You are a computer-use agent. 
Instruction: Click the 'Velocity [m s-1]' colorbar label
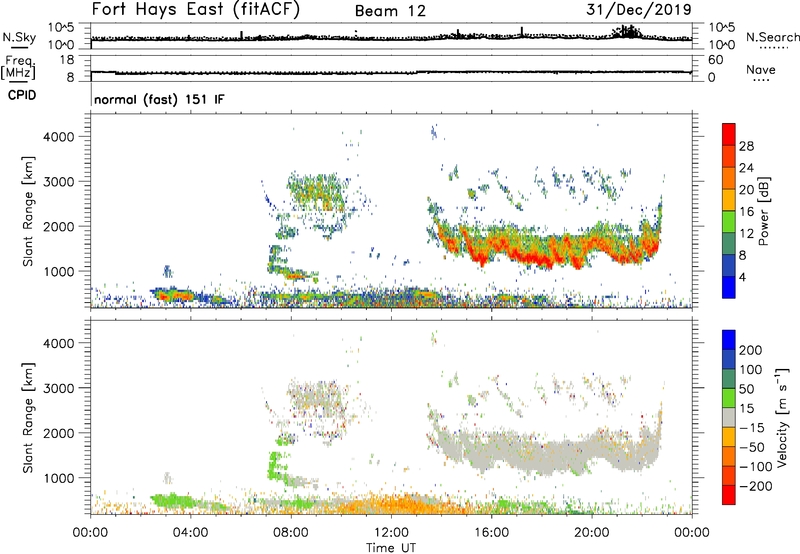[x=782, y=417]
